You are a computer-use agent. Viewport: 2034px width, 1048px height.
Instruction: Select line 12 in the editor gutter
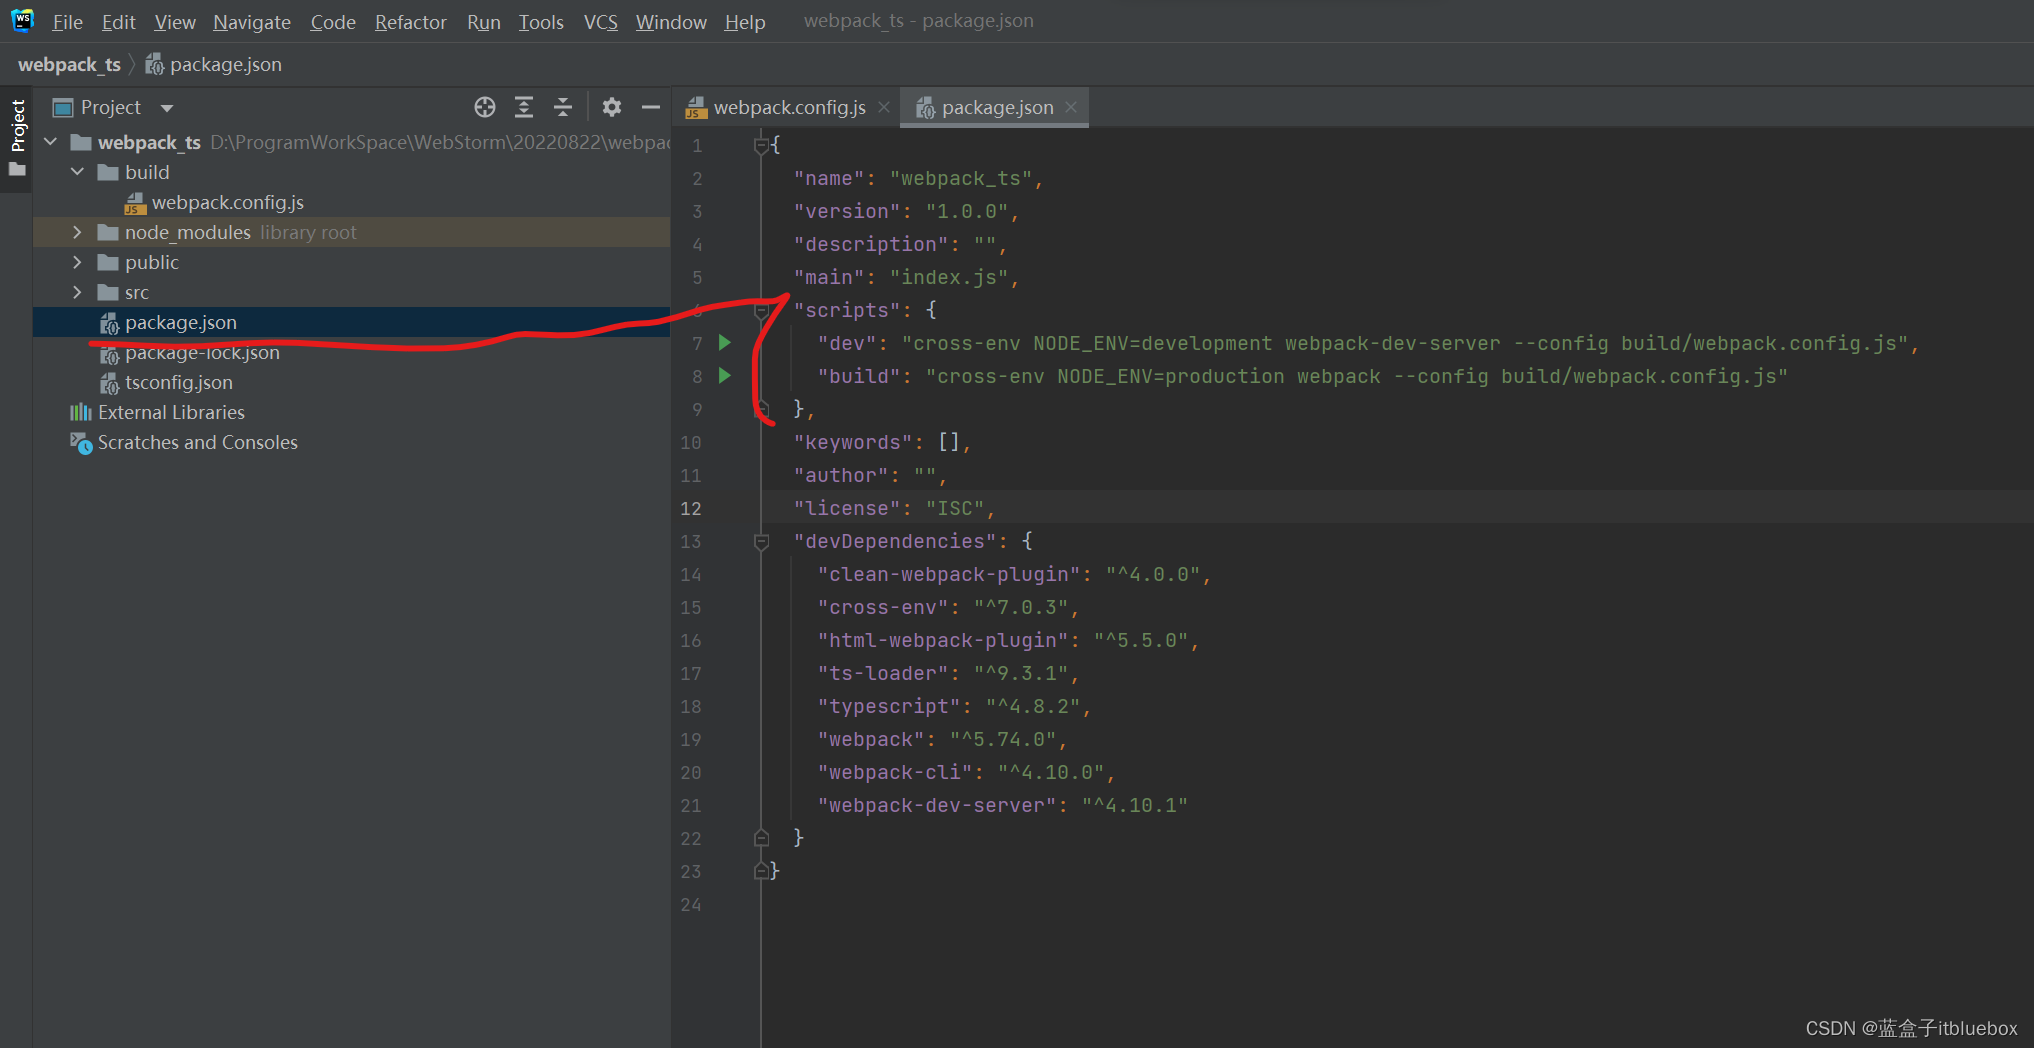tap(691, 508)
